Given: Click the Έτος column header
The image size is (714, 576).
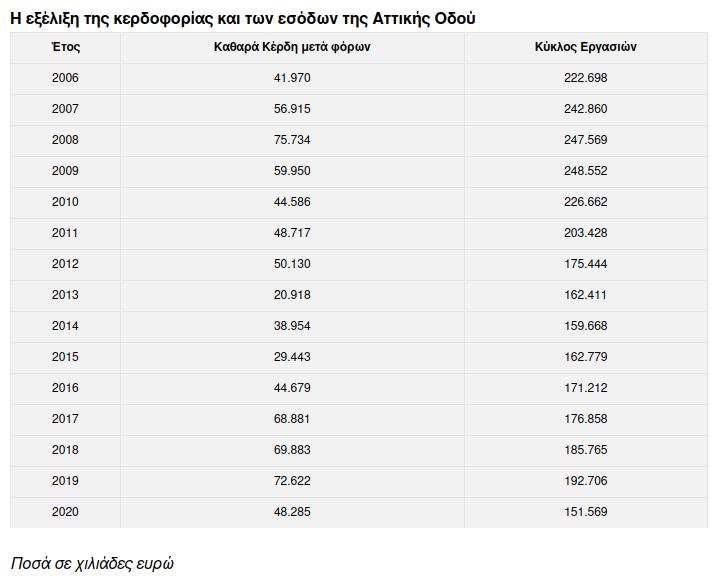Looking at the screenshot, I should 66,47.
